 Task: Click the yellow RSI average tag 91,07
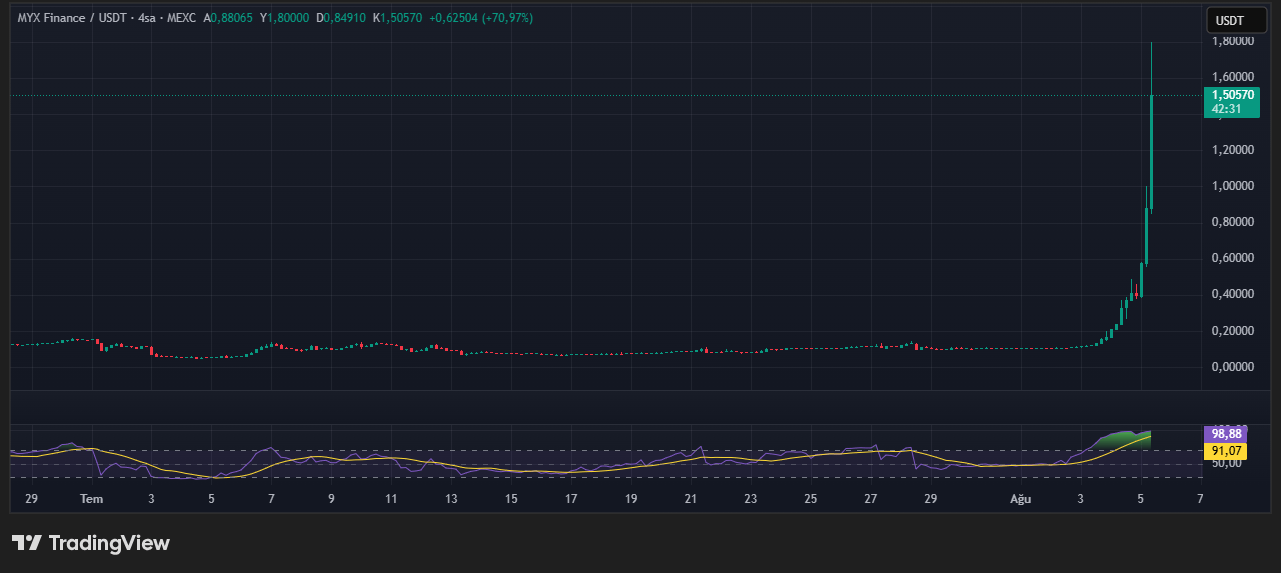1226,451
